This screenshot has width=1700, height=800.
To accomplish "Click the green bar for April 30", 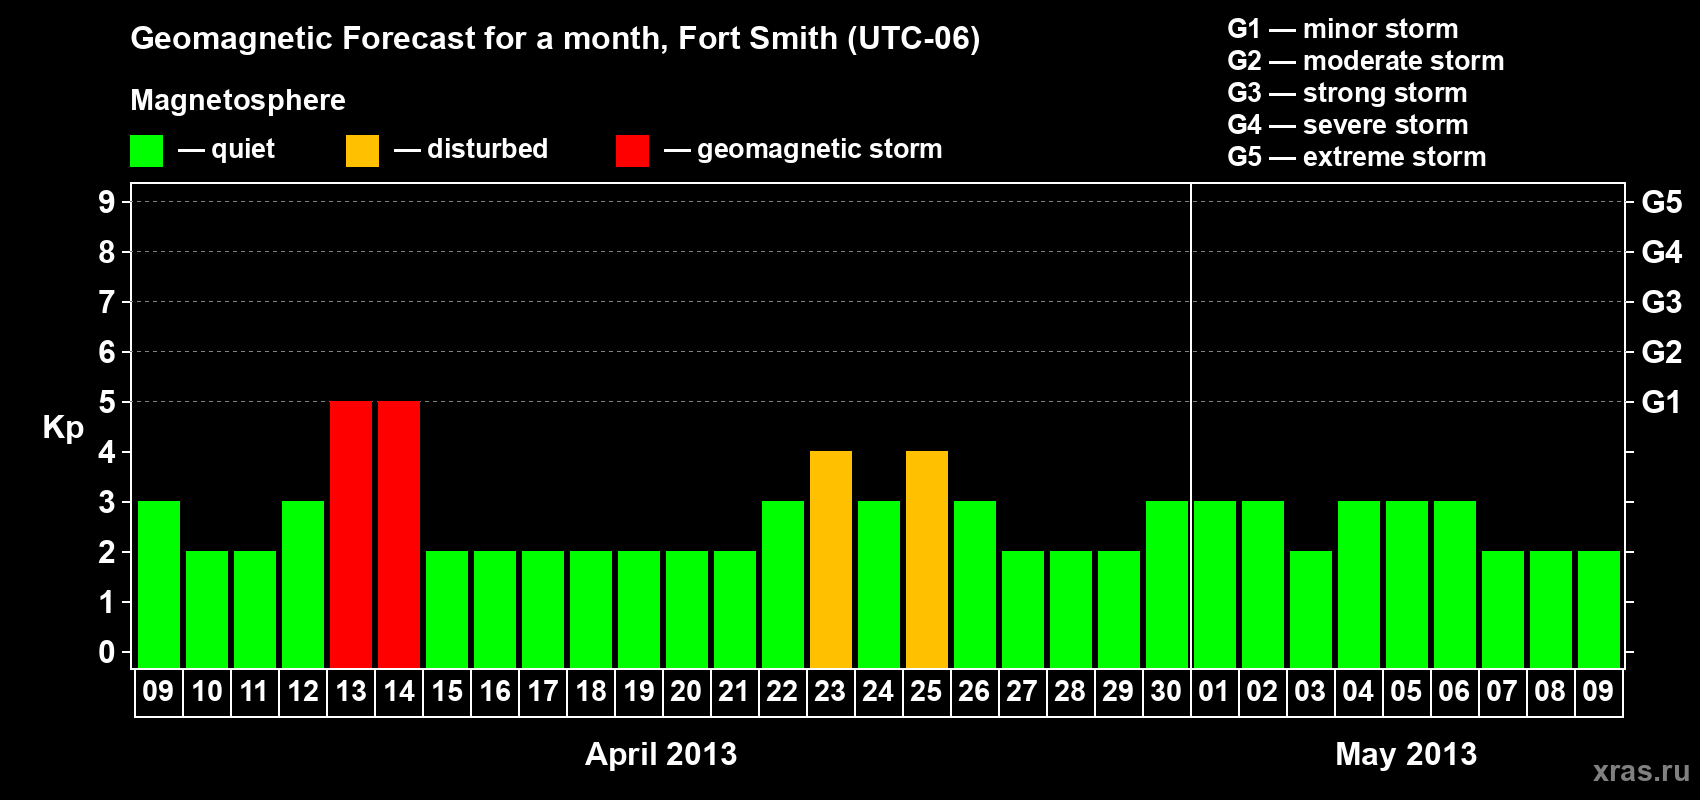I will pyautogui.click(x=1167, y=585).
